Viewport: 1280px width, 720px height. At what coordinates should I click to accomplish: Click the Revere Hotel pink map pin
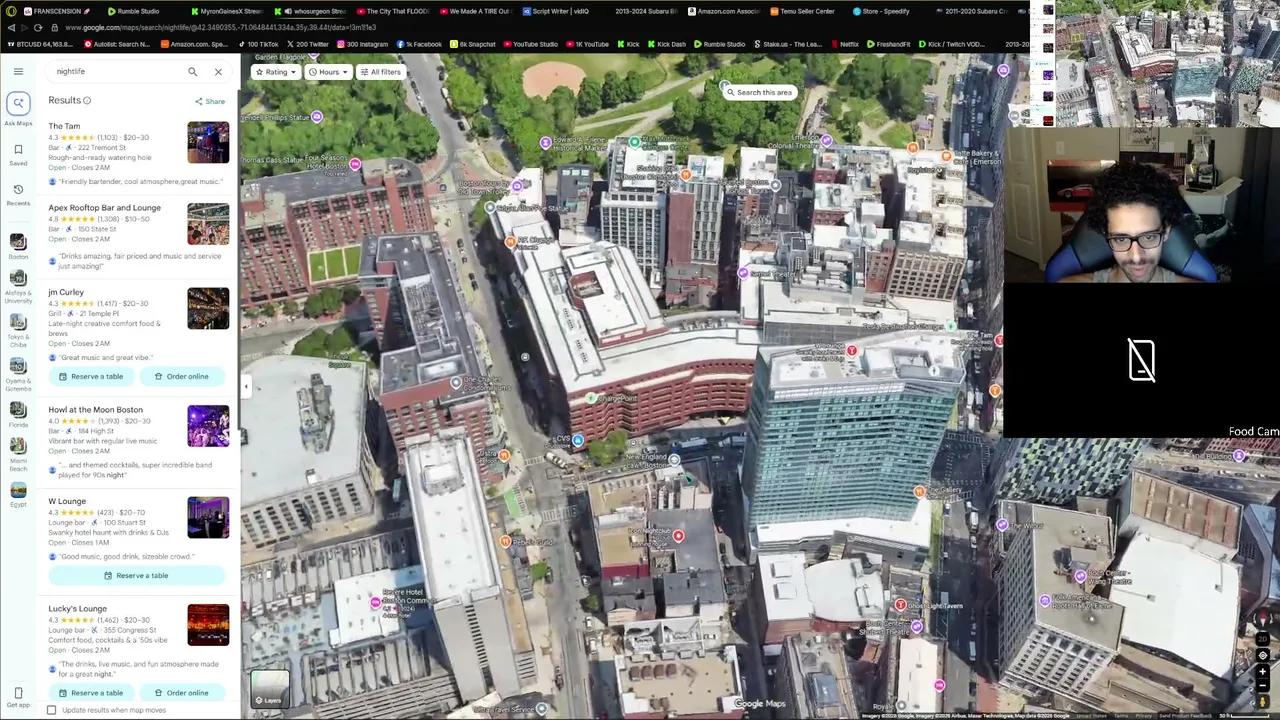375,602
